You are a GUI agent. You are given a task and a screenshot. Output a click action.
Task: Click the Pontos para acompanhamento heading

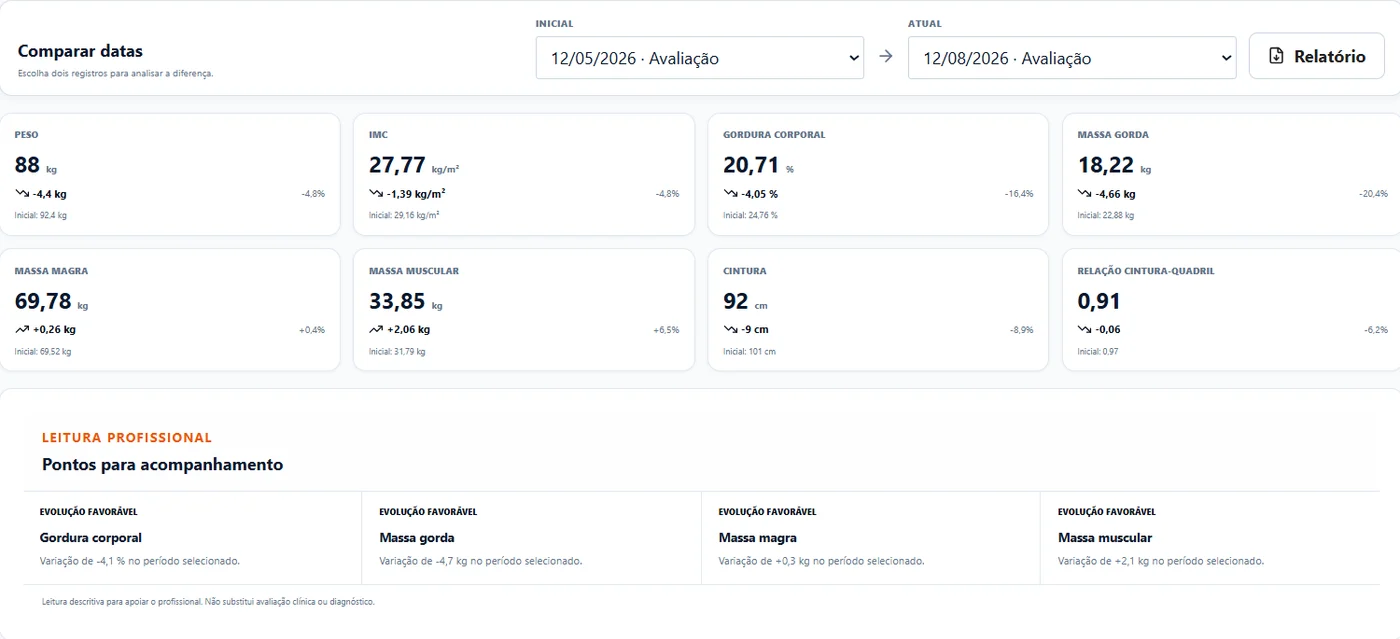click(x=162, y=464)
